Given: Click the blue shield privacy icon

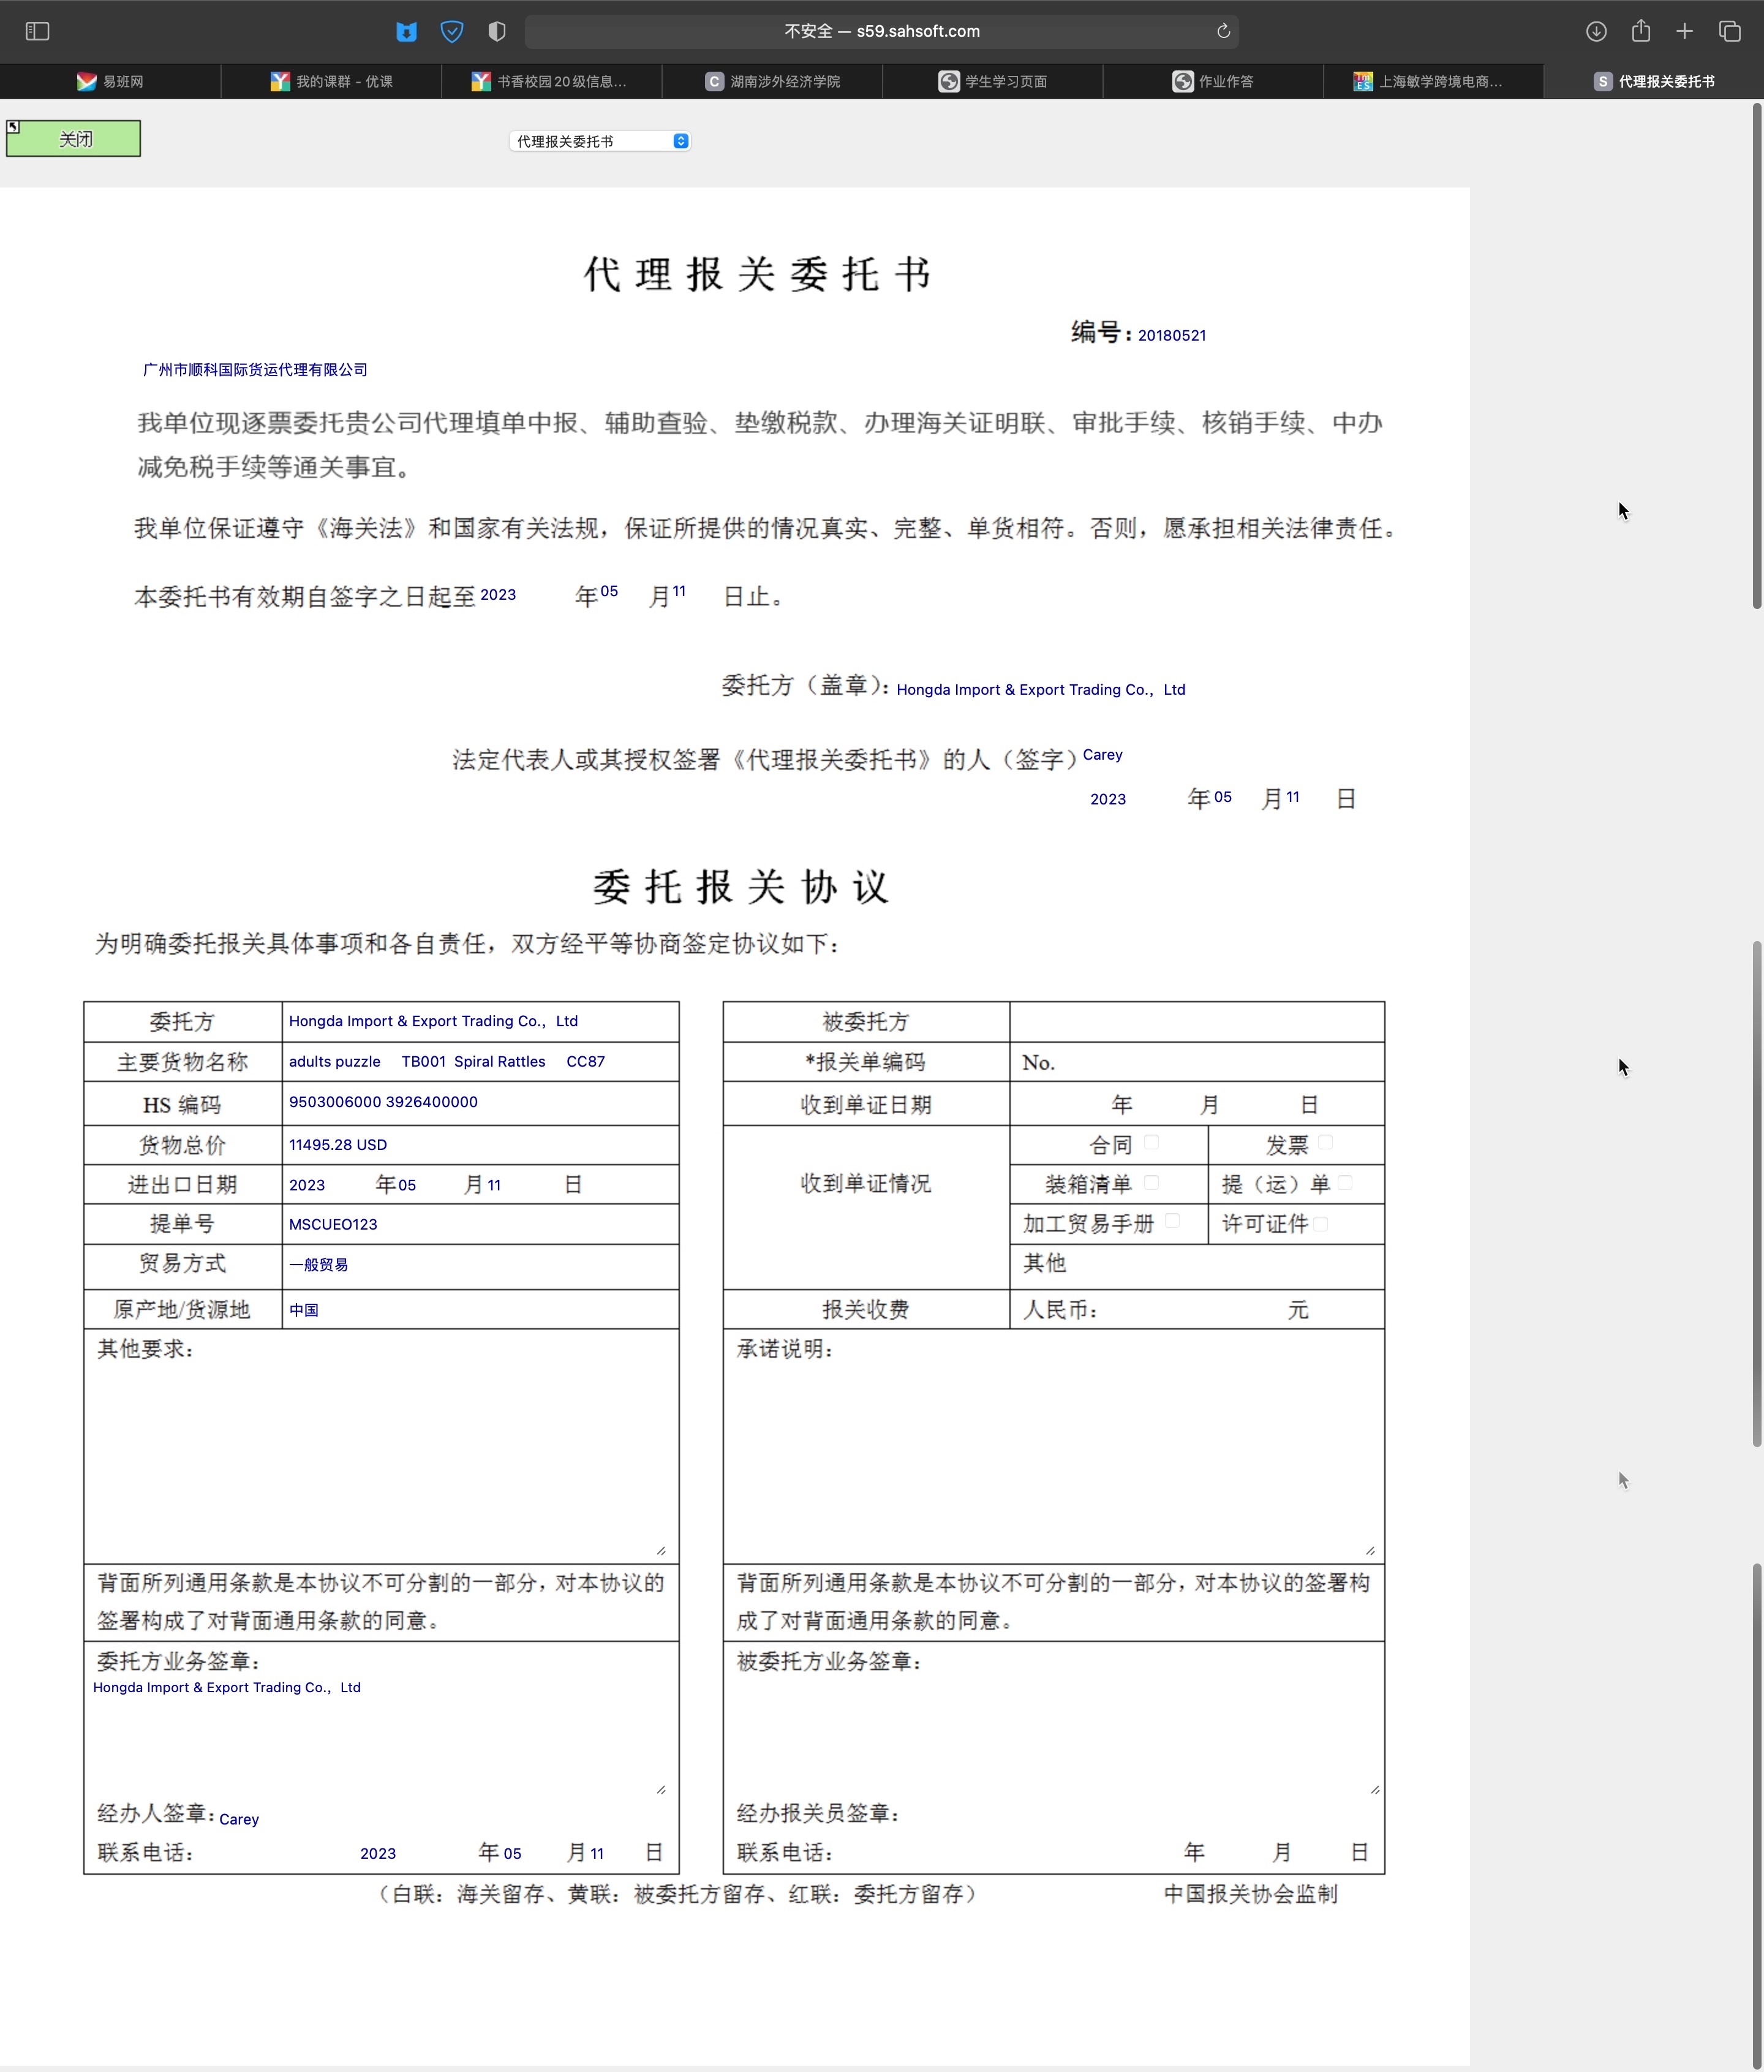Looking at the screenshot, I should click(x=452, y=31).
